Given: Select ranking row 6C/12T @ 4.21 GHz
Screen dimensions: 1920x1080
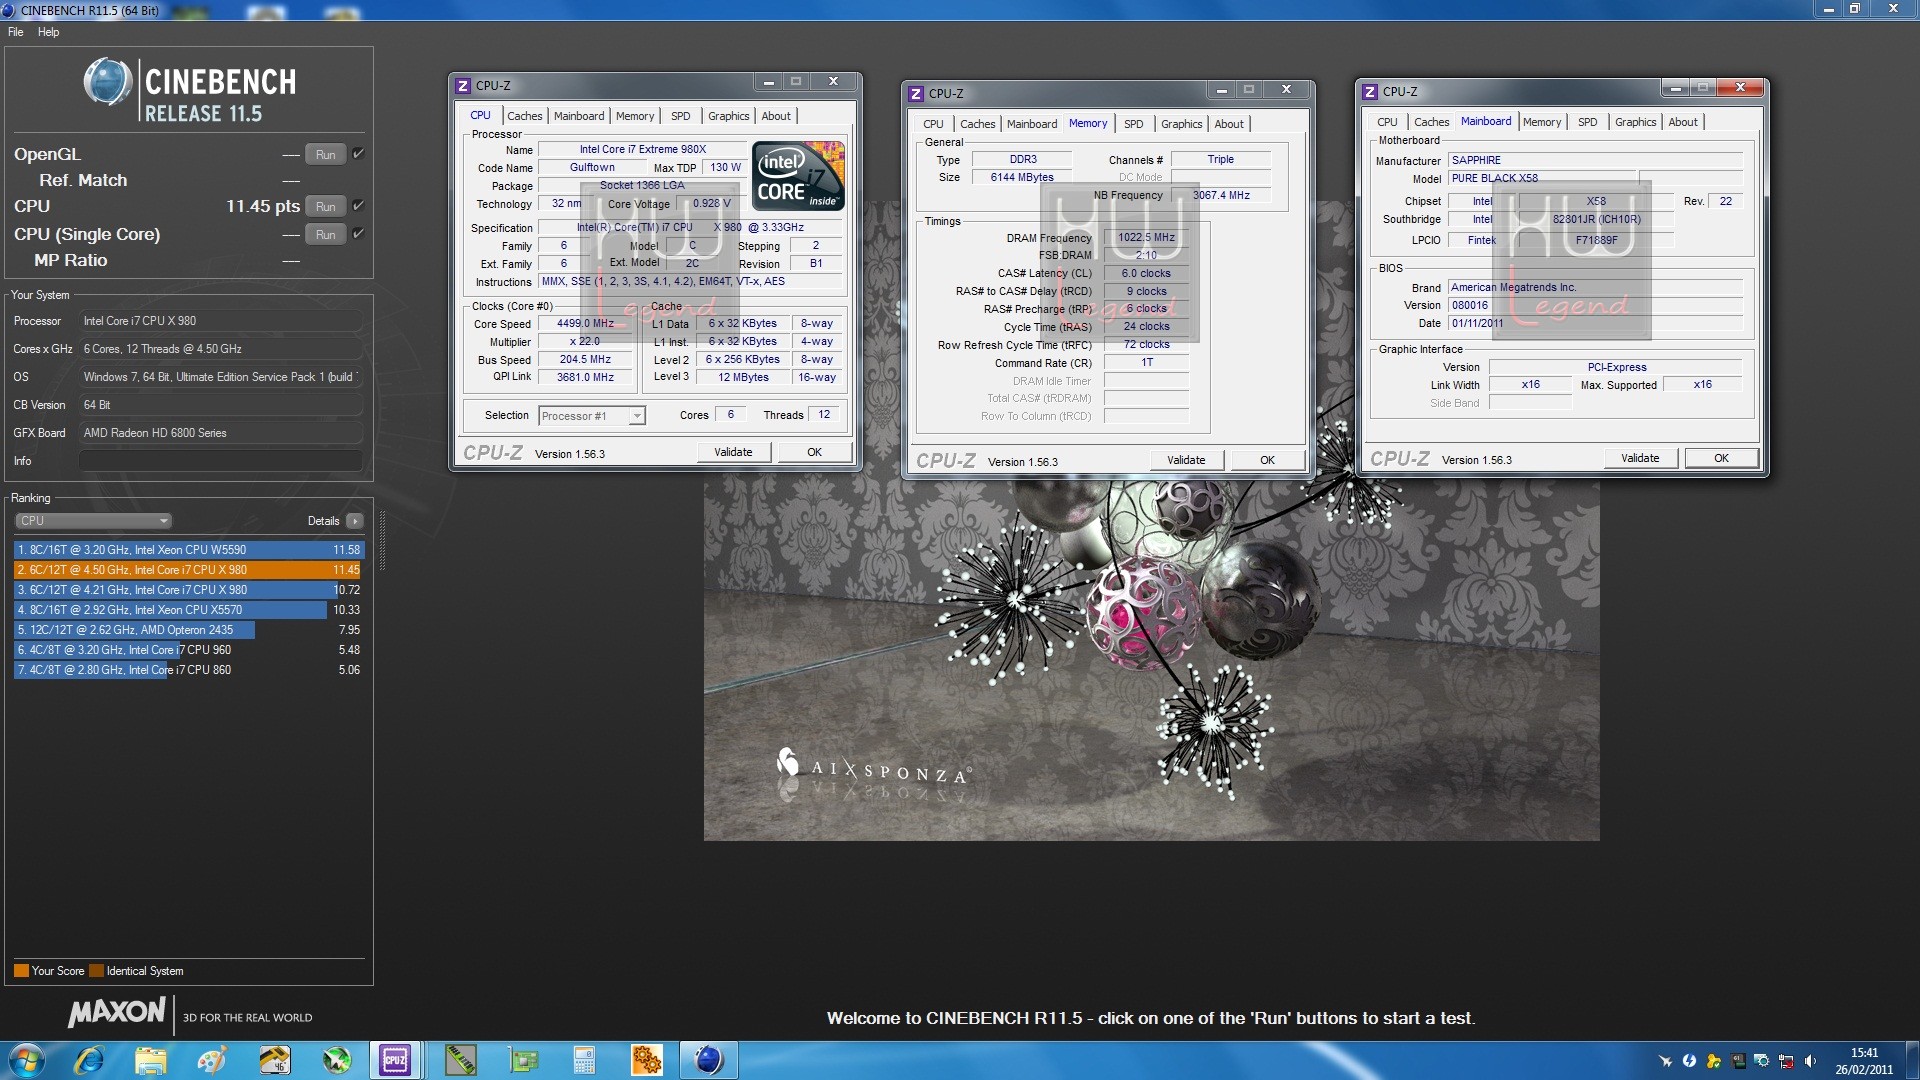Looking at the screenshot, I should [x=188, y=590].
